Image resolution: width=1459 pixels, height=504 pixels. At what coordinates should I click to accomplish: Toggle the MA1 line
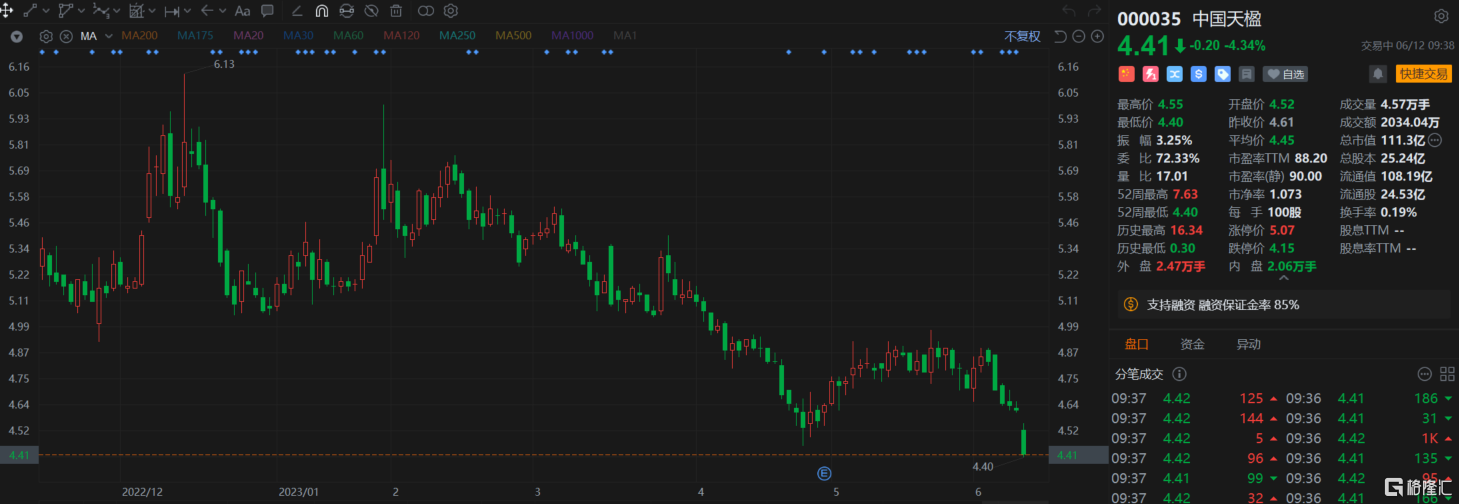tap(625, 36)
